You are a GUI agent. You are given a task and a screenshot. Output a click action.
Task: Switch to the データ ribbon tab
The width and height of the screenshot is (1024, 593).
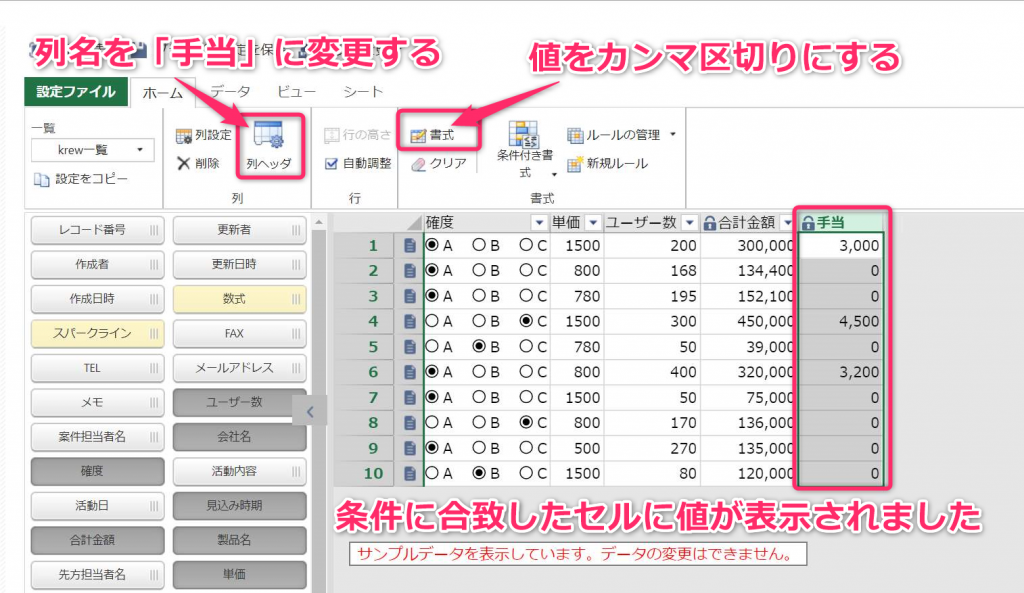tap(232, 89)
